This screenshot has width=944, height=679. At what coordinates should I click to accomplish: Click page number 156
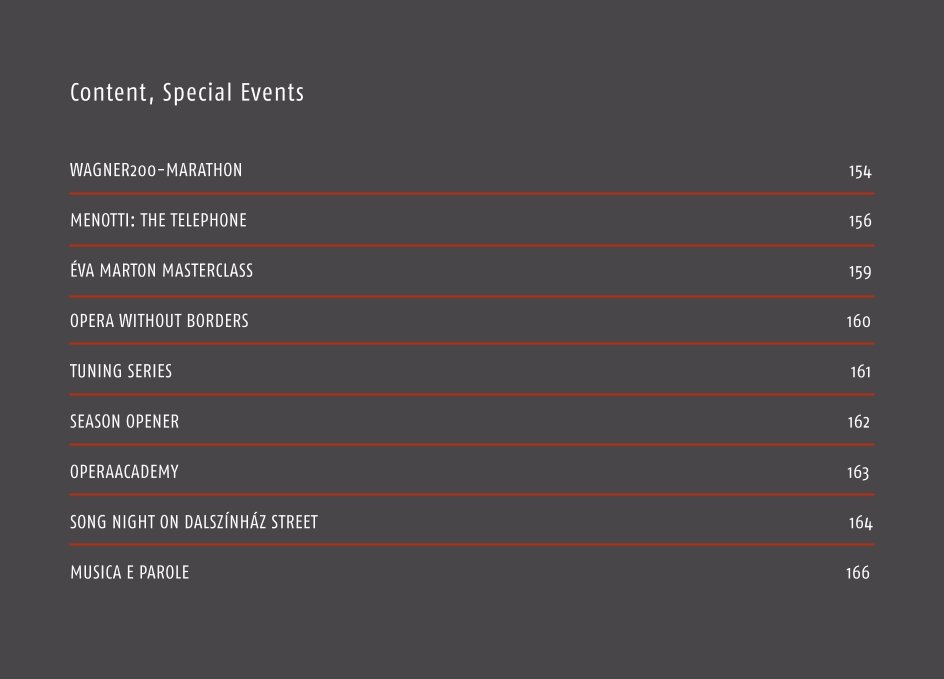(860, 221)
